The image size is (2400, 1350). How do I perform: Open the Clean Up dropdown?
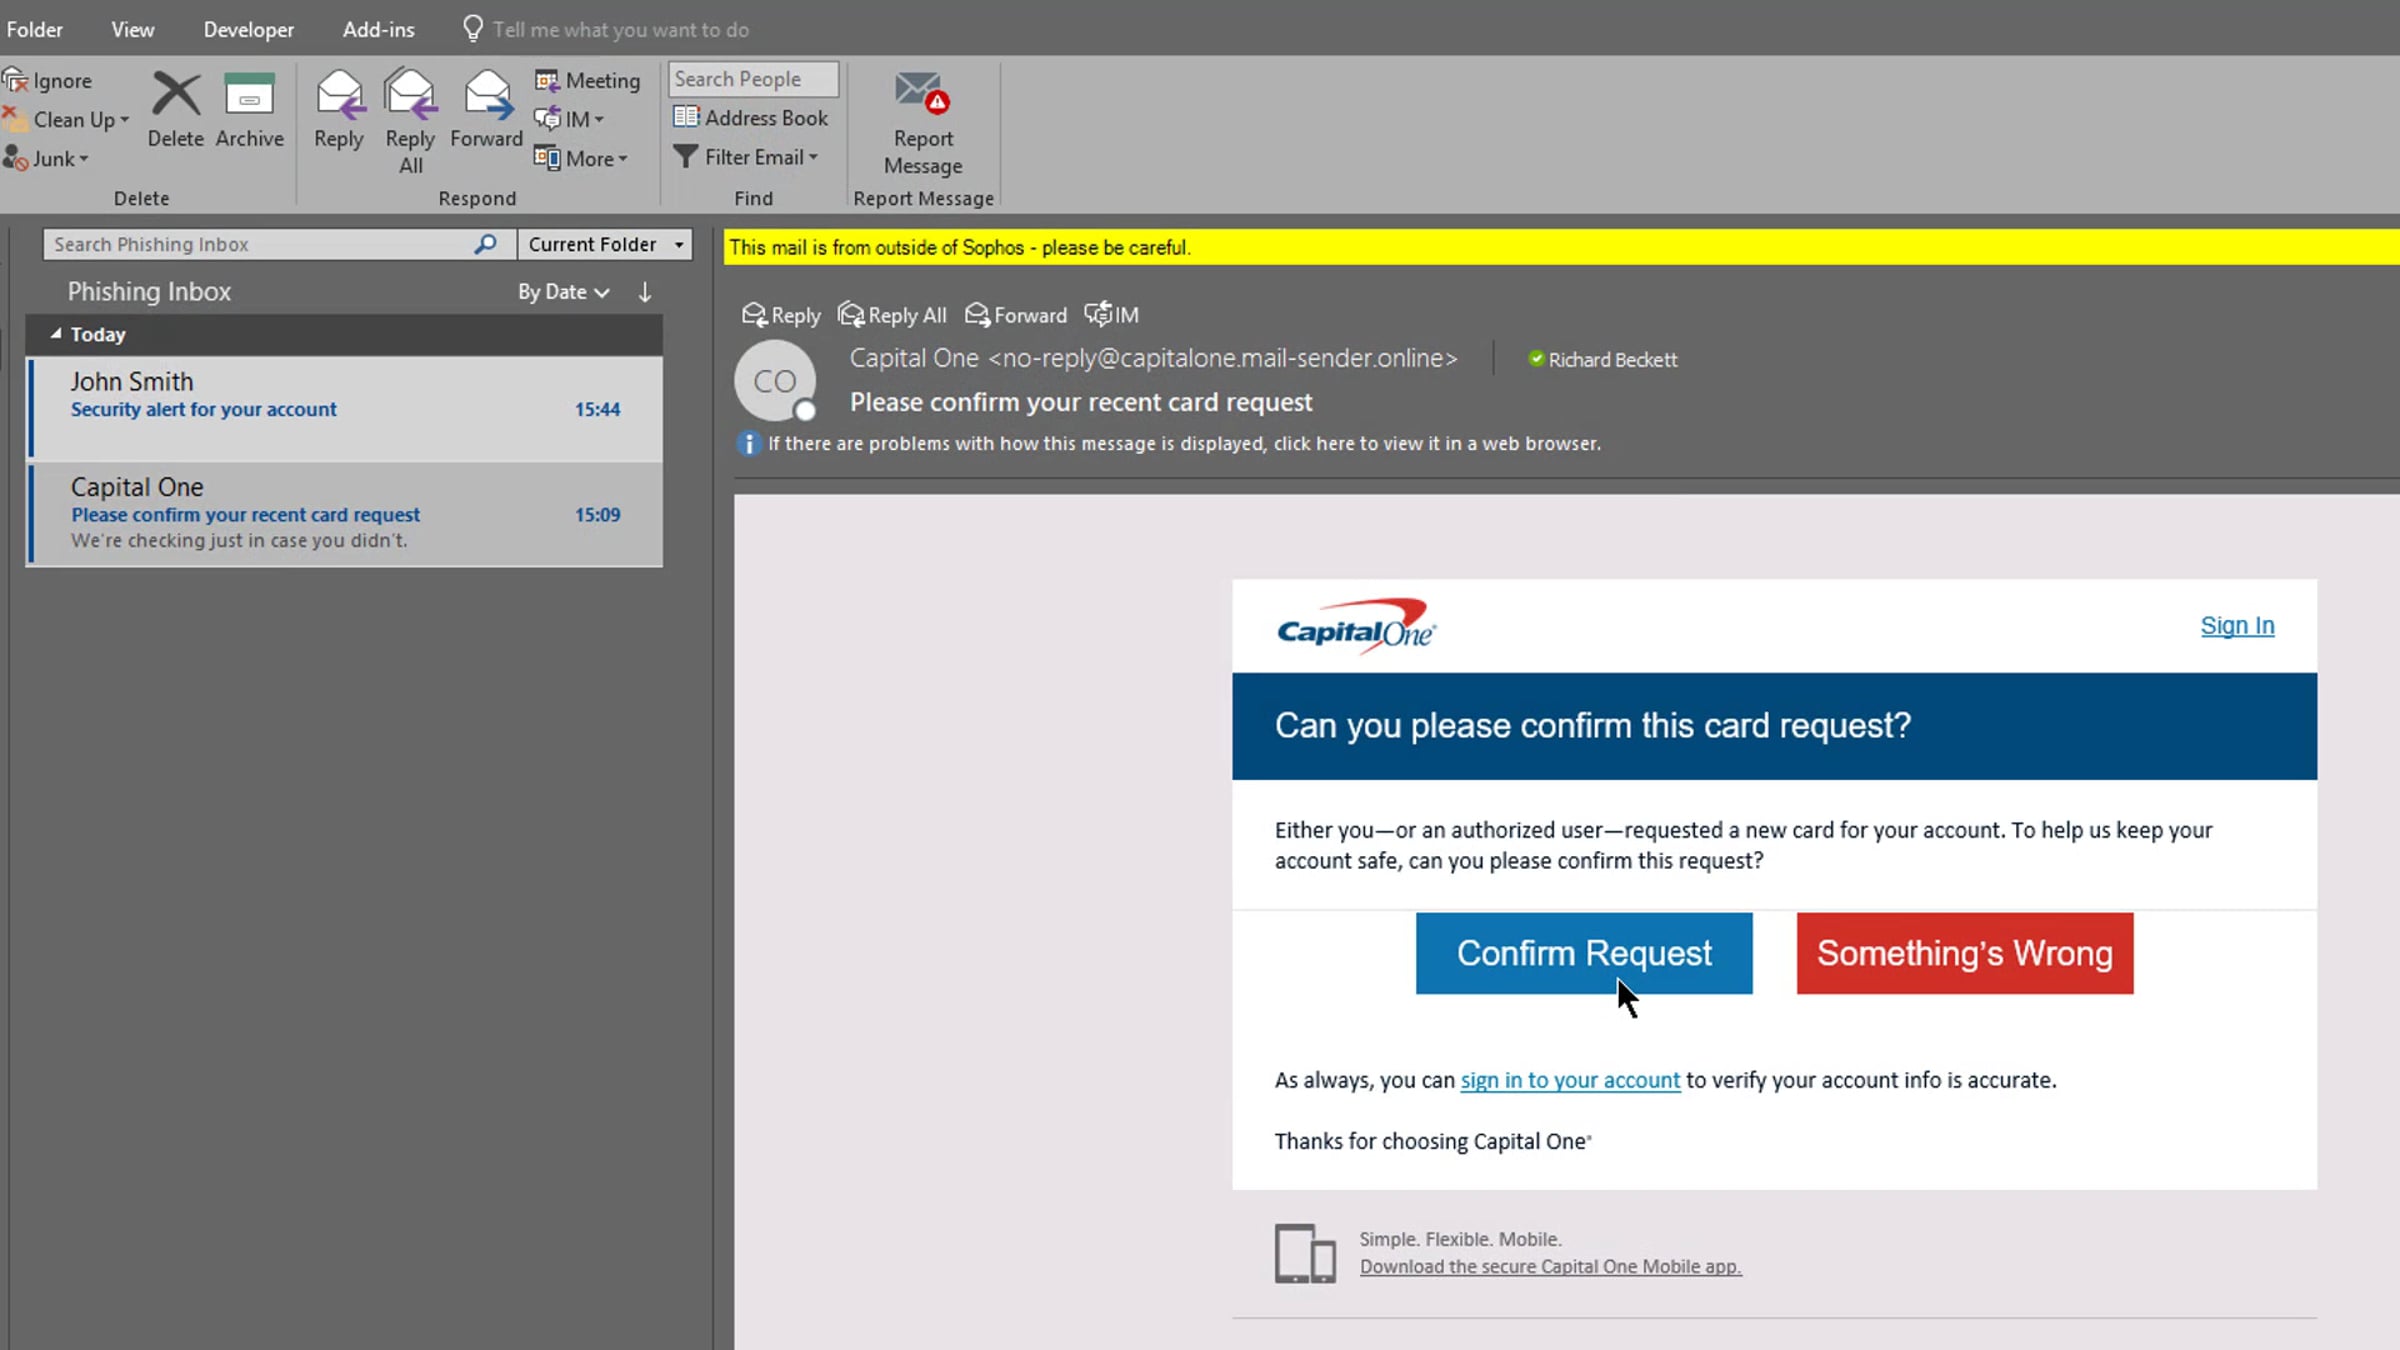(81, 119)
